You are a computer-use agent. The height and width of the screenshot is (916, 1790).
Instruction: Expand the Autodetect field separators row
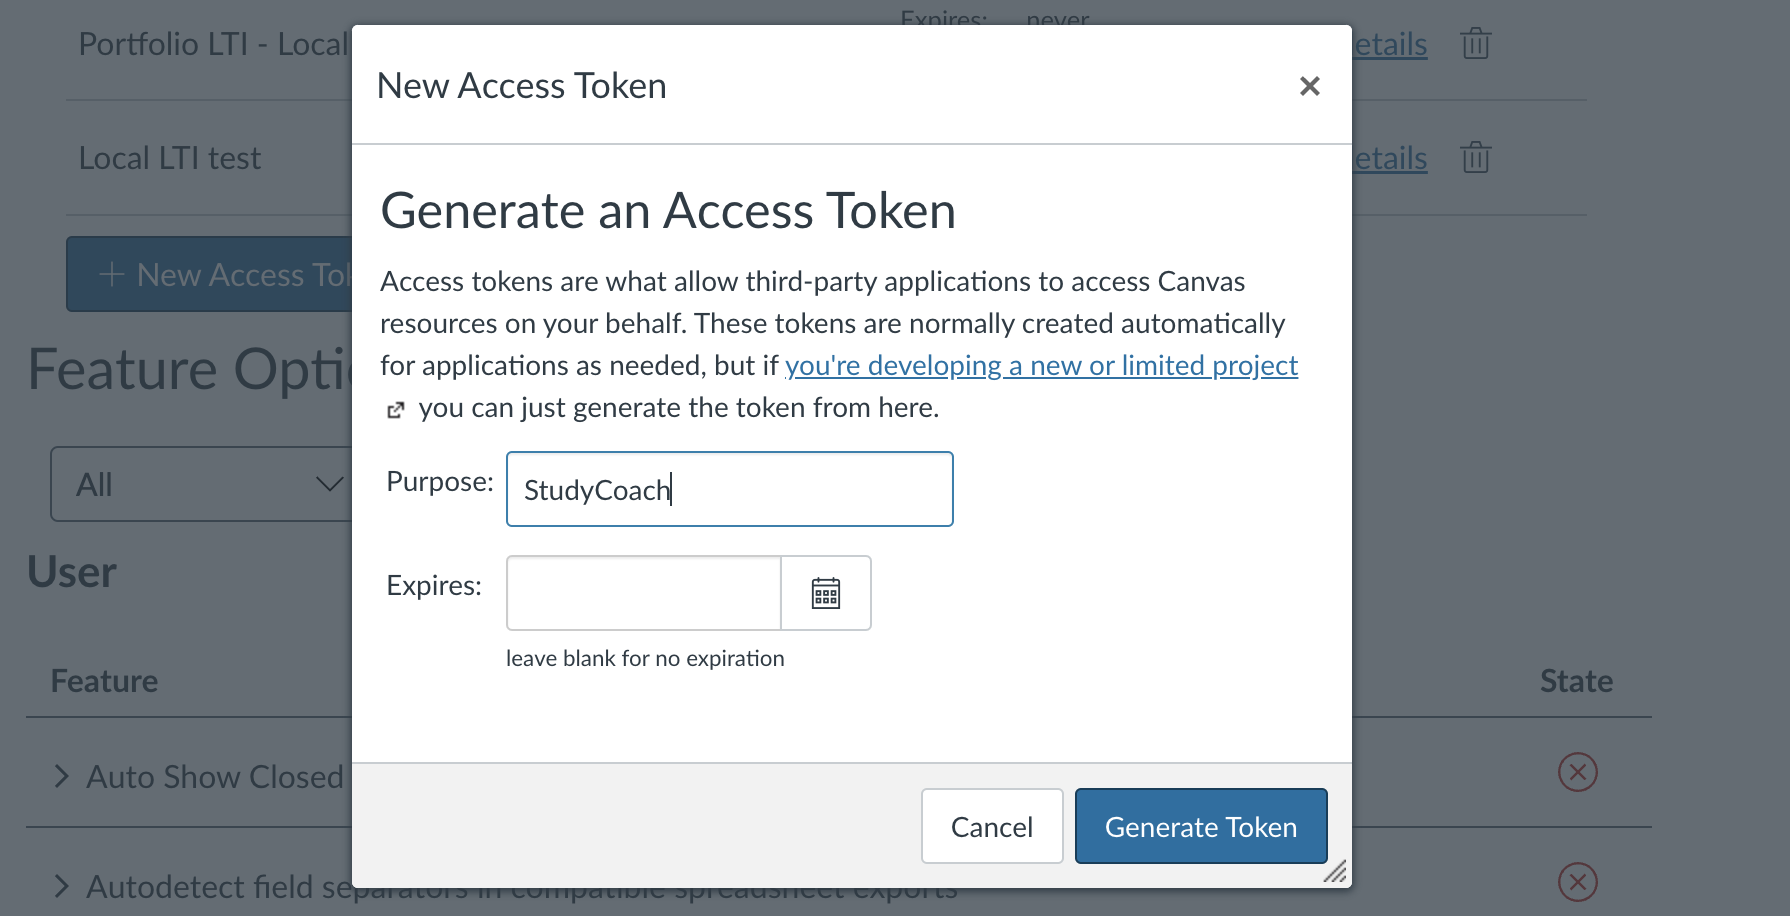coord(62,886)
